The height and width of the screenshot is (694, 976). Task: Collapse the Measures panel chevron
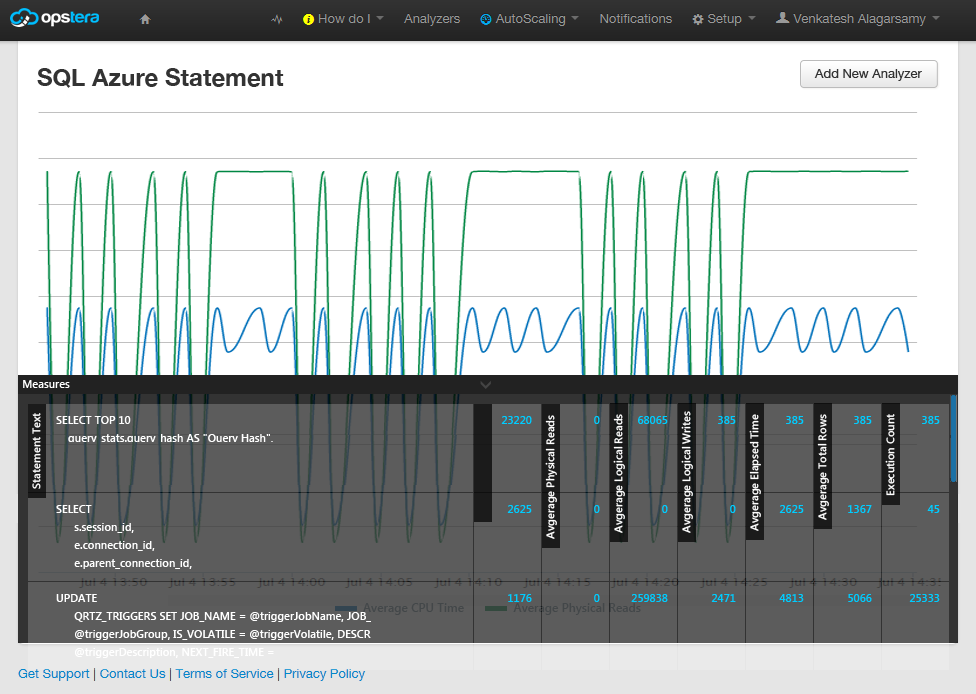[x=486, y=385]
